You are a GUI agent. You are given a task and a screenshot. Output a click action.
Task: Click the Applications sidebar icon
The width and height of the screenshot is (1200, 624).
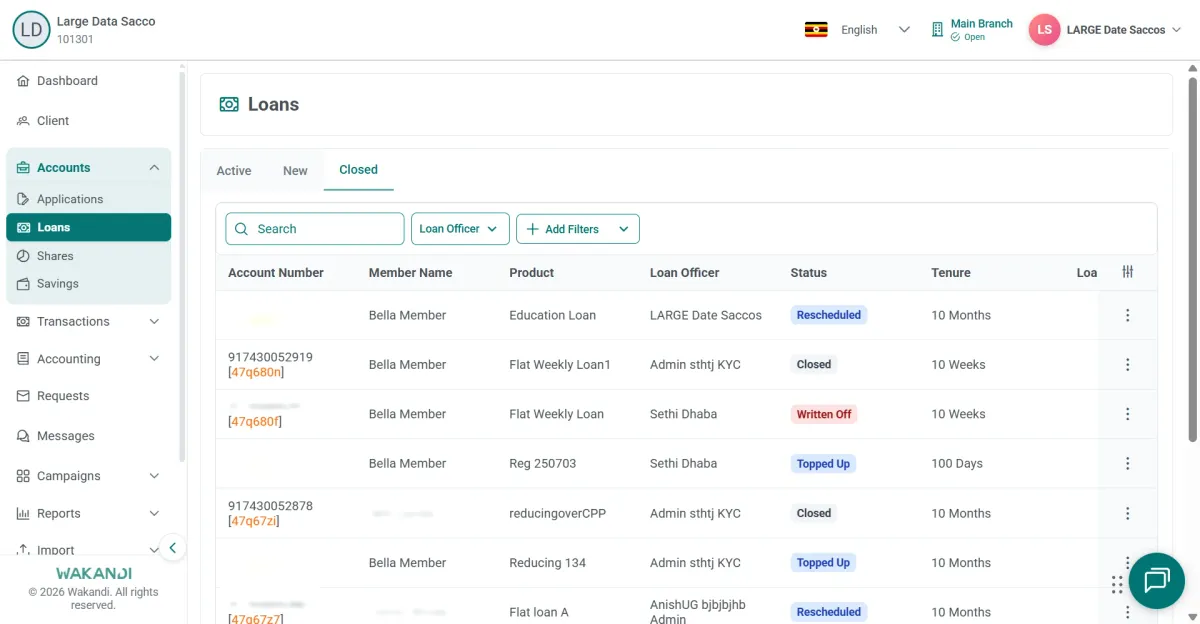point(24,199)
